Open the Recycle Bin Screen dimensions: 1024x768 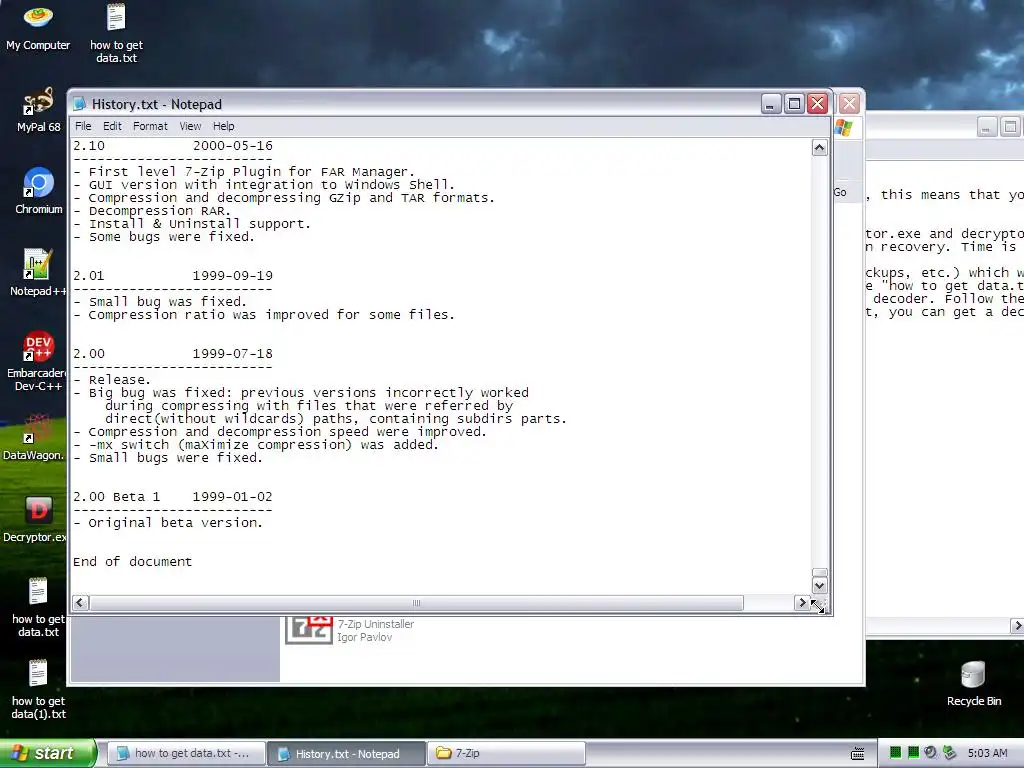coord(973,684)
